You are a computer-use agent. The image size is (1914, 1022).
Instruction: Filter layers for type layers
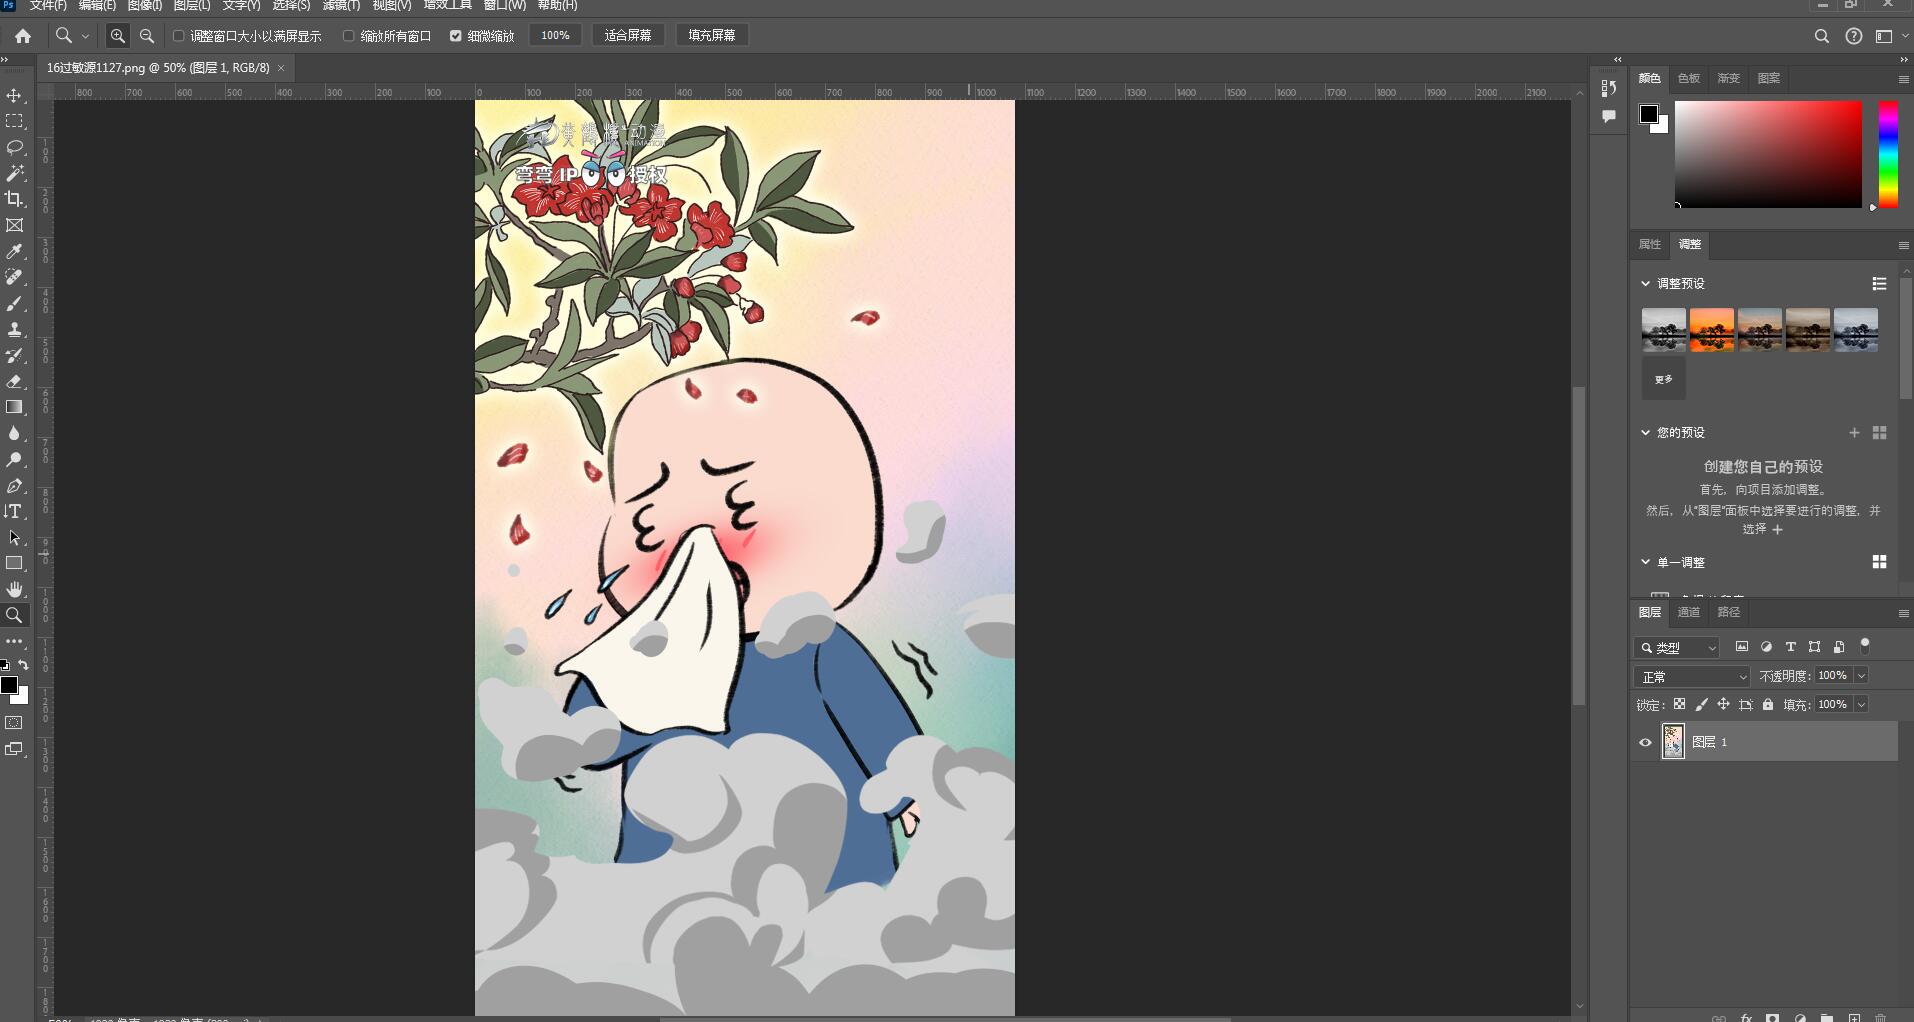click(x=1790, y=647)
